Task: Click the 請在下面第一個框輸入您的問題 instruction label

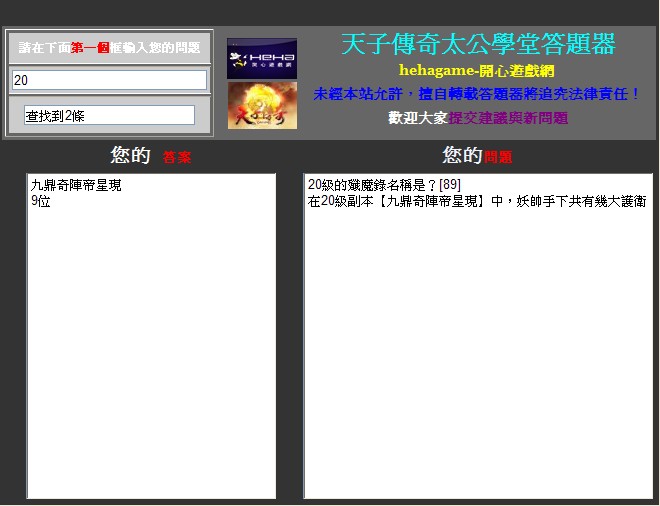Action: [x=109, y=48]
